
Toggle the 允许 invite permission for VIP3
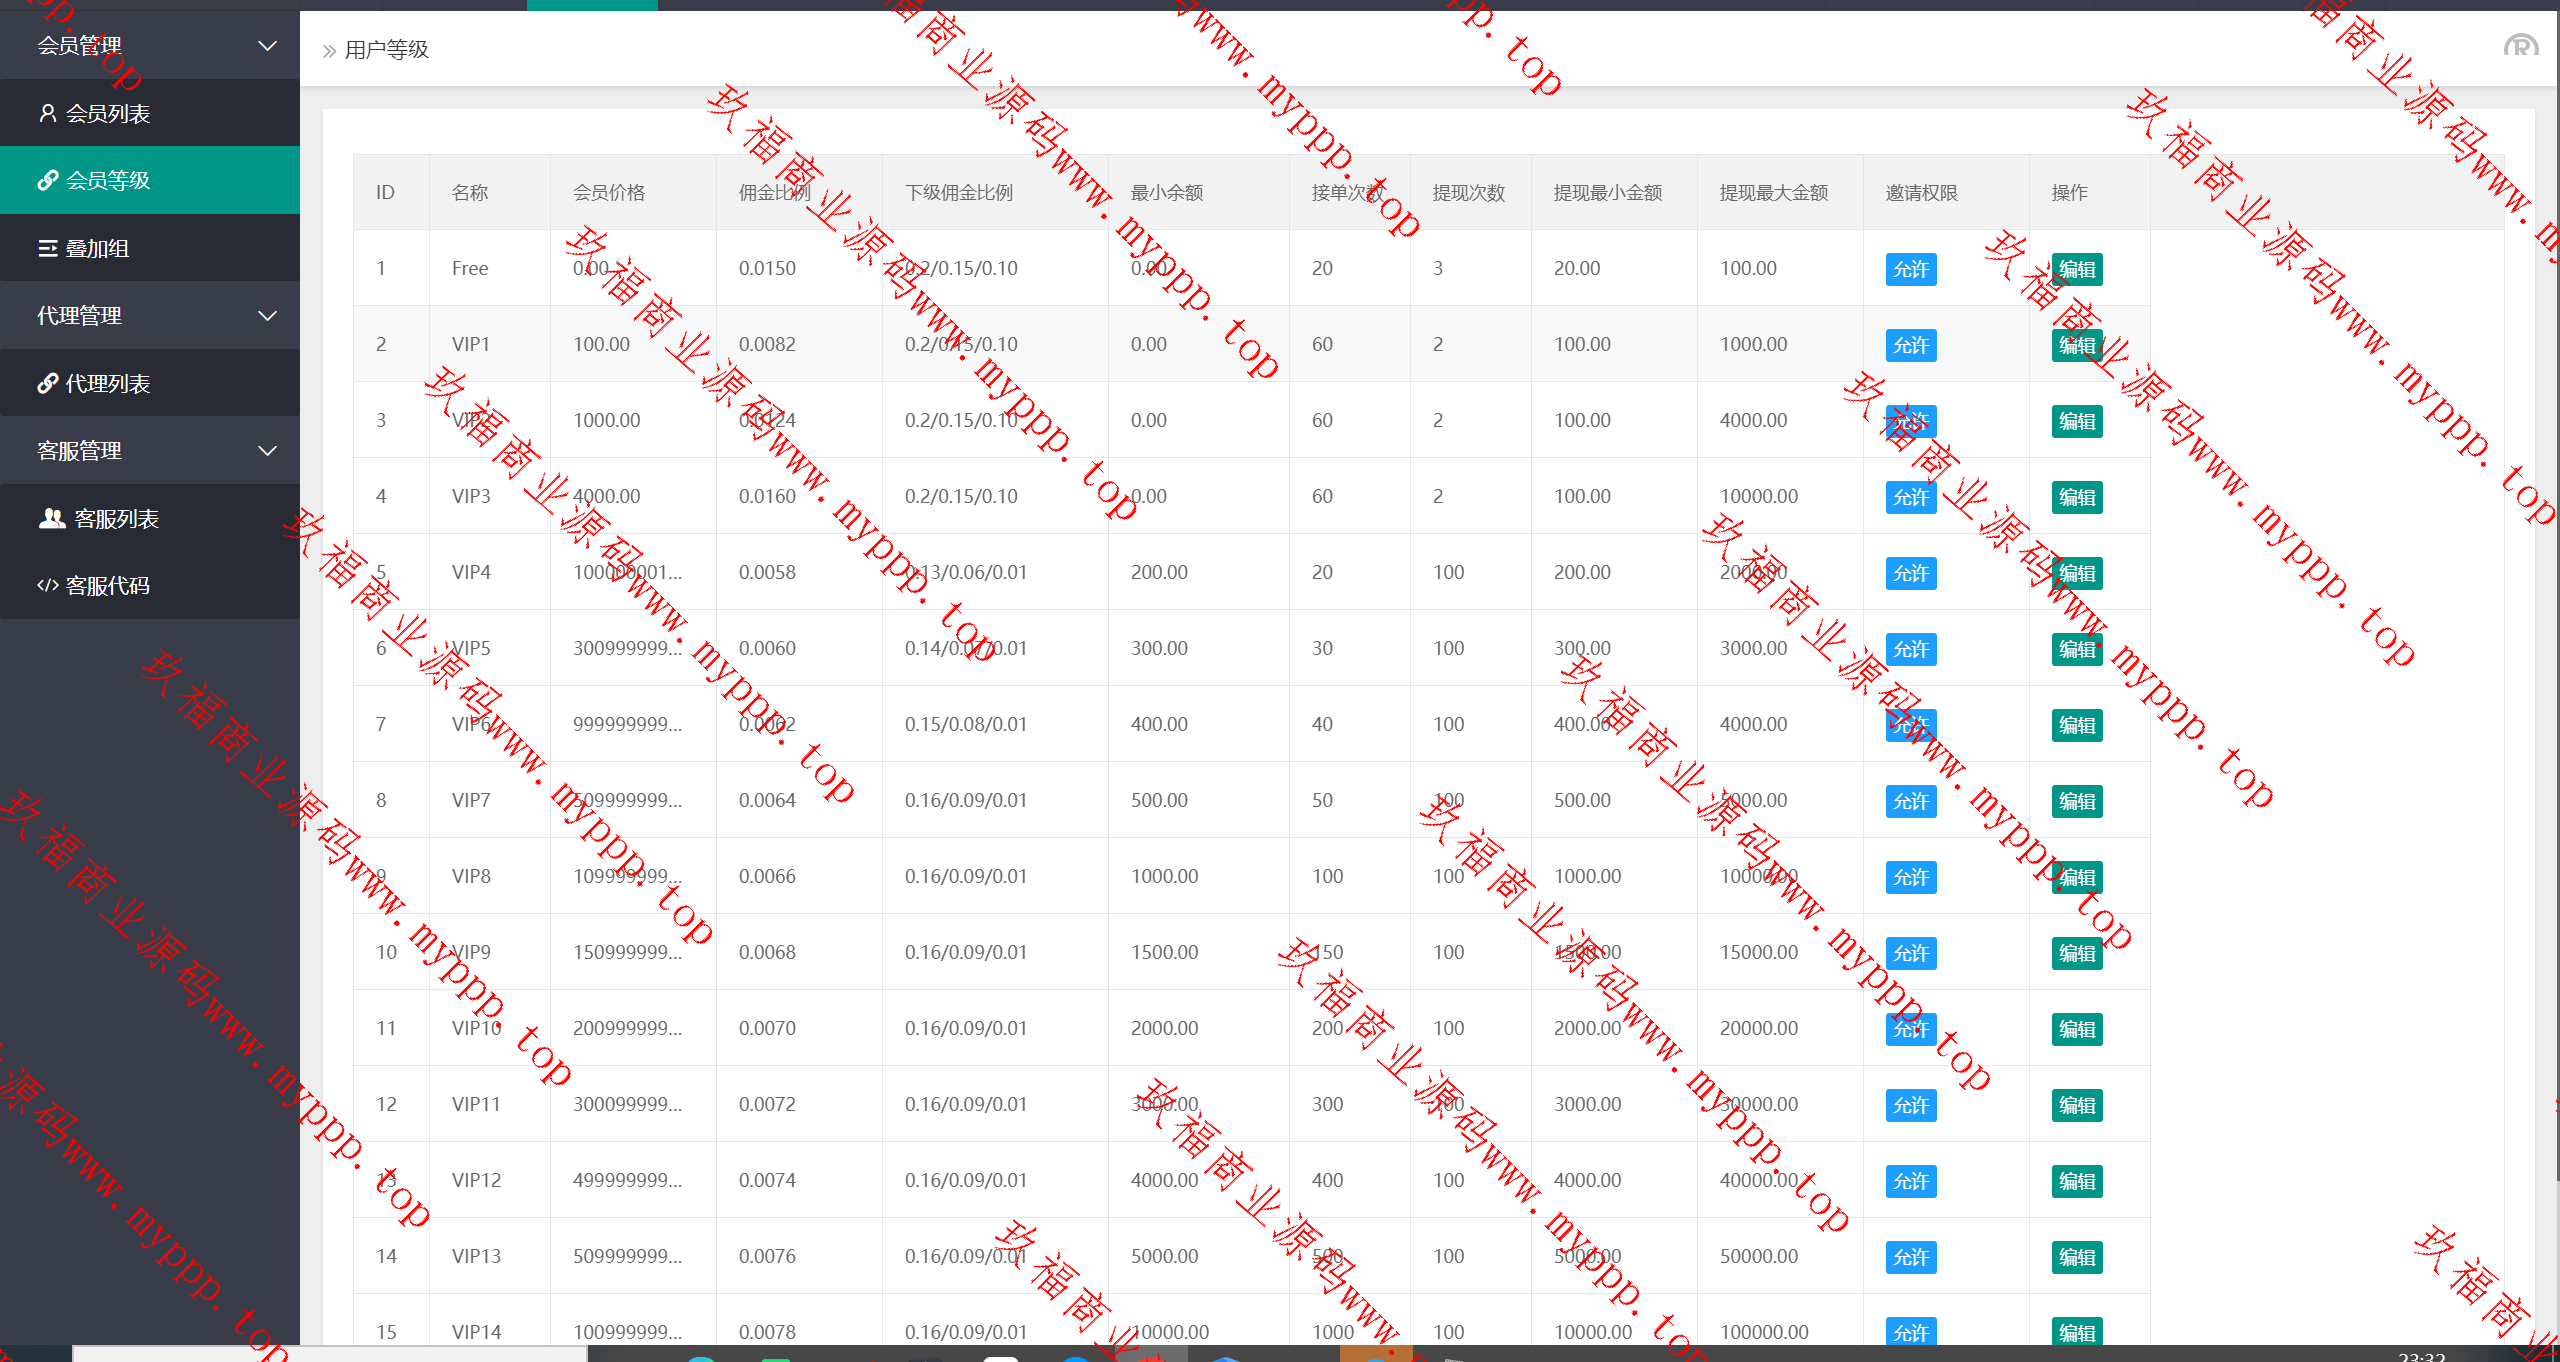(1910, 497)
